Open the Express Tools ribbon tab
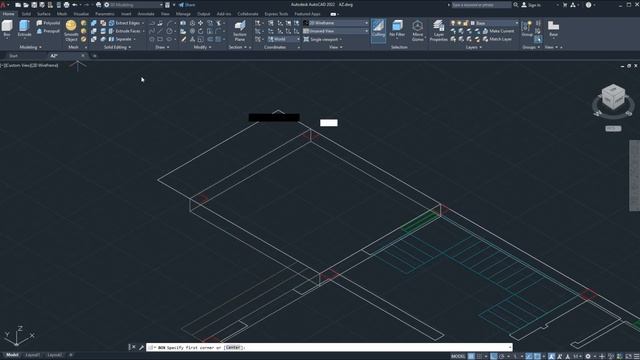The height and width of the screenshot is (360, 640). (x=276, y=14)
